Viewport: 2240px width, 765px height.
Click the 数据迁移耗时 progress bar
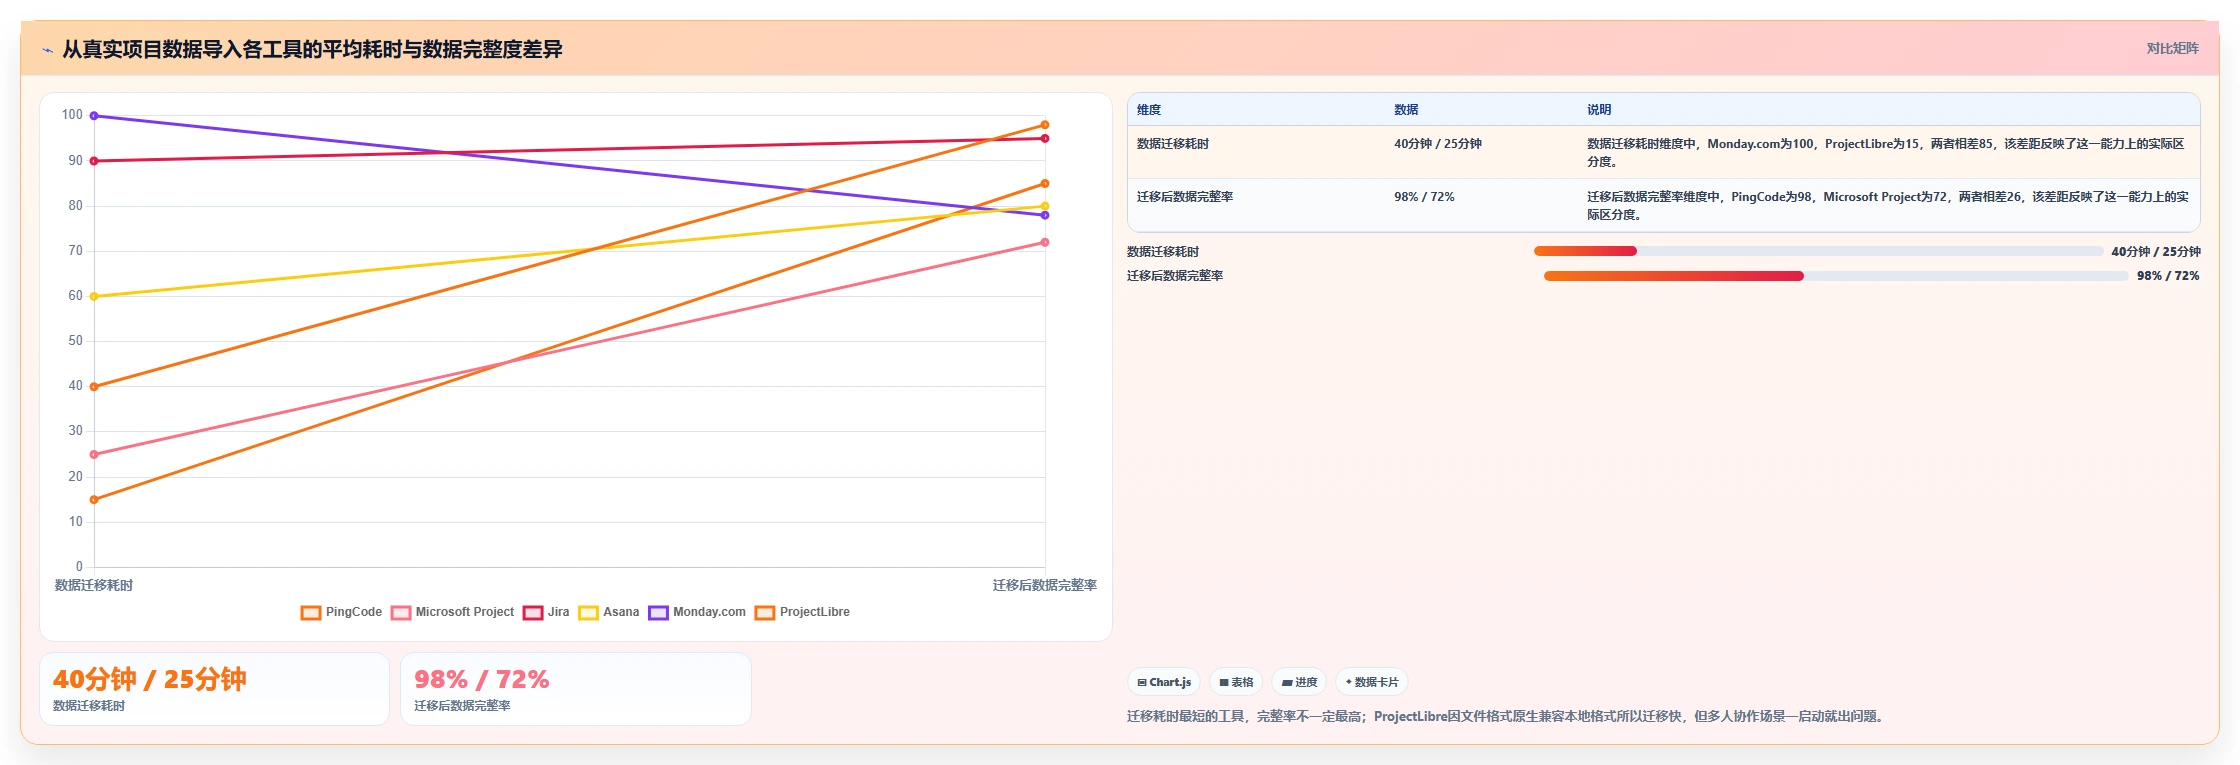coord(1818,251)
